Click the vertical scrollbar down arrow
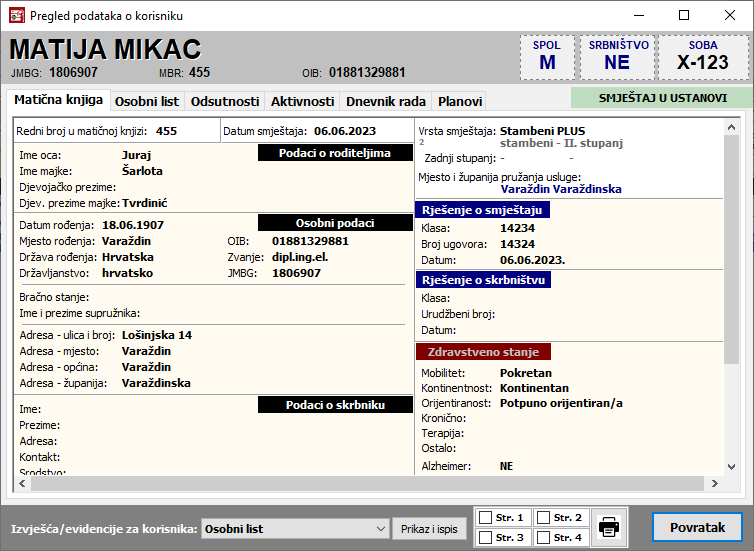The height and width of the screenshot is (551, 754). [739, 481]
